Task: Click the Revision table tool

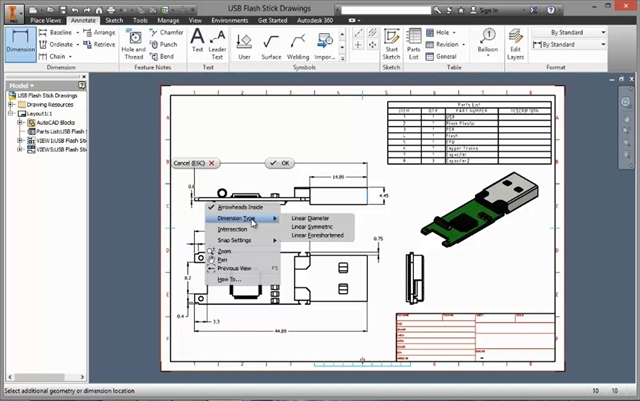Action: (442, 44)
